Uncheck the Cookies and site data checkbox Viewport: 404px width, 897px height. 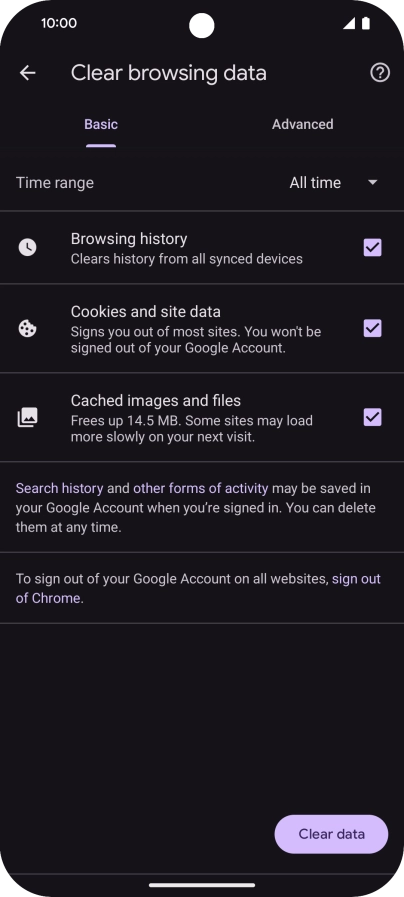(x=373, y=328)
